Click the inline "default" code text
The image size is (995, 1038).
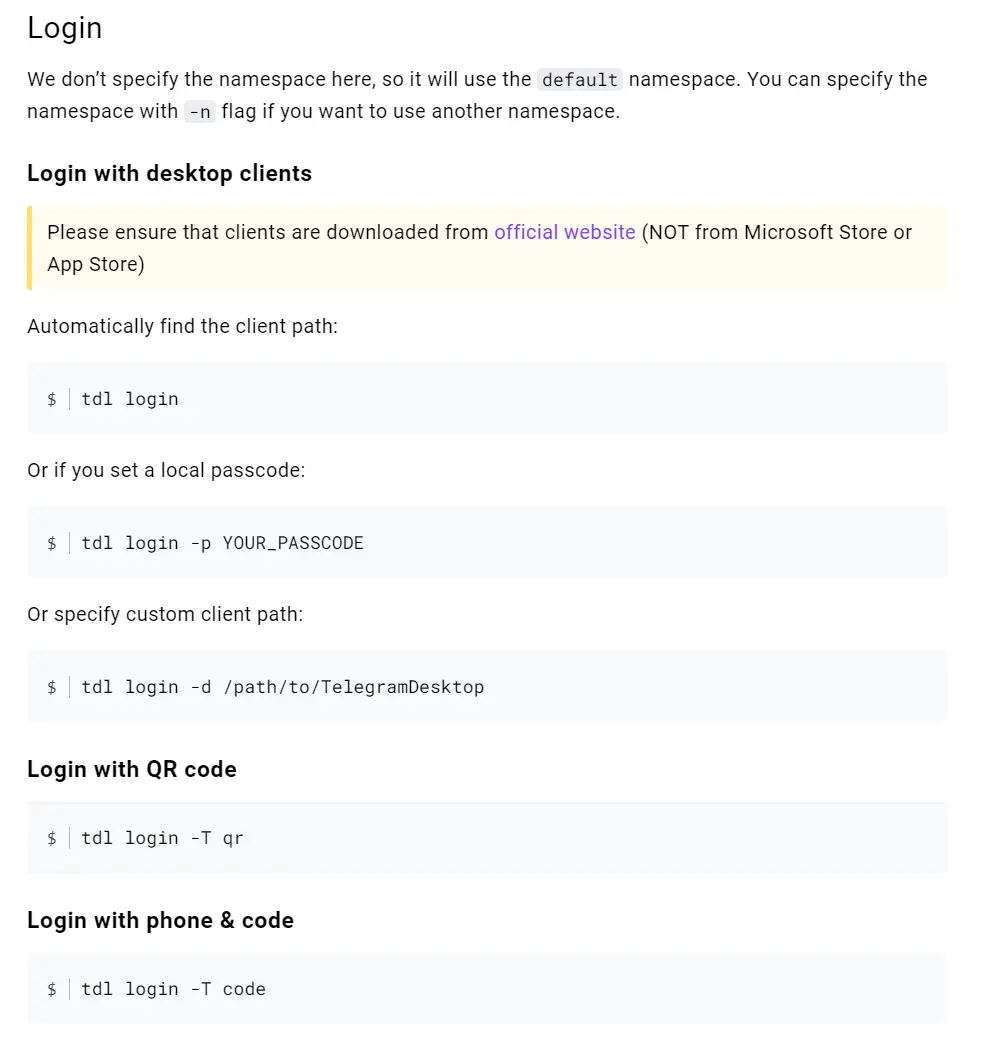click(x=580, y=80)
